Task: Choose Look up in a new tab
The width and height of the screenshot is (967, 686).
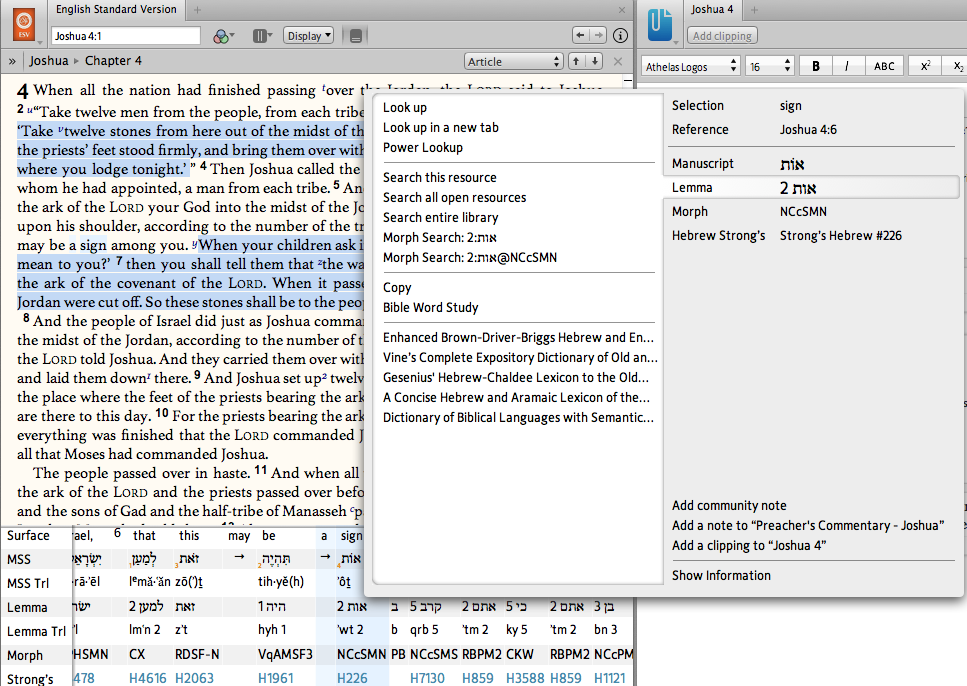Action: (440, 127)
